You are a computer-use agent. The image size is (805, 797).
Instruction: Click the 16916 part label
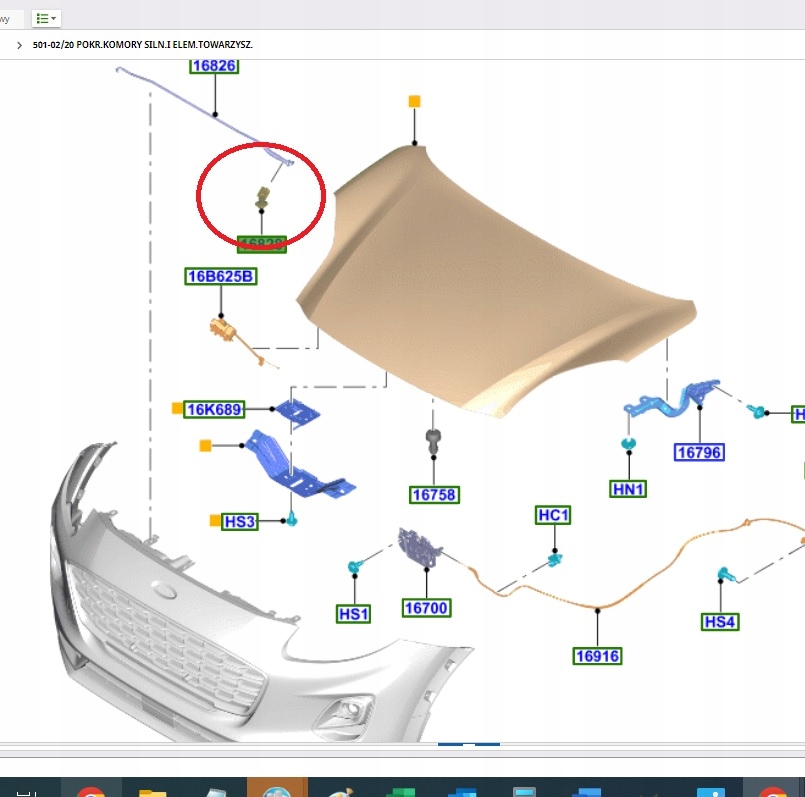point(597,656)
